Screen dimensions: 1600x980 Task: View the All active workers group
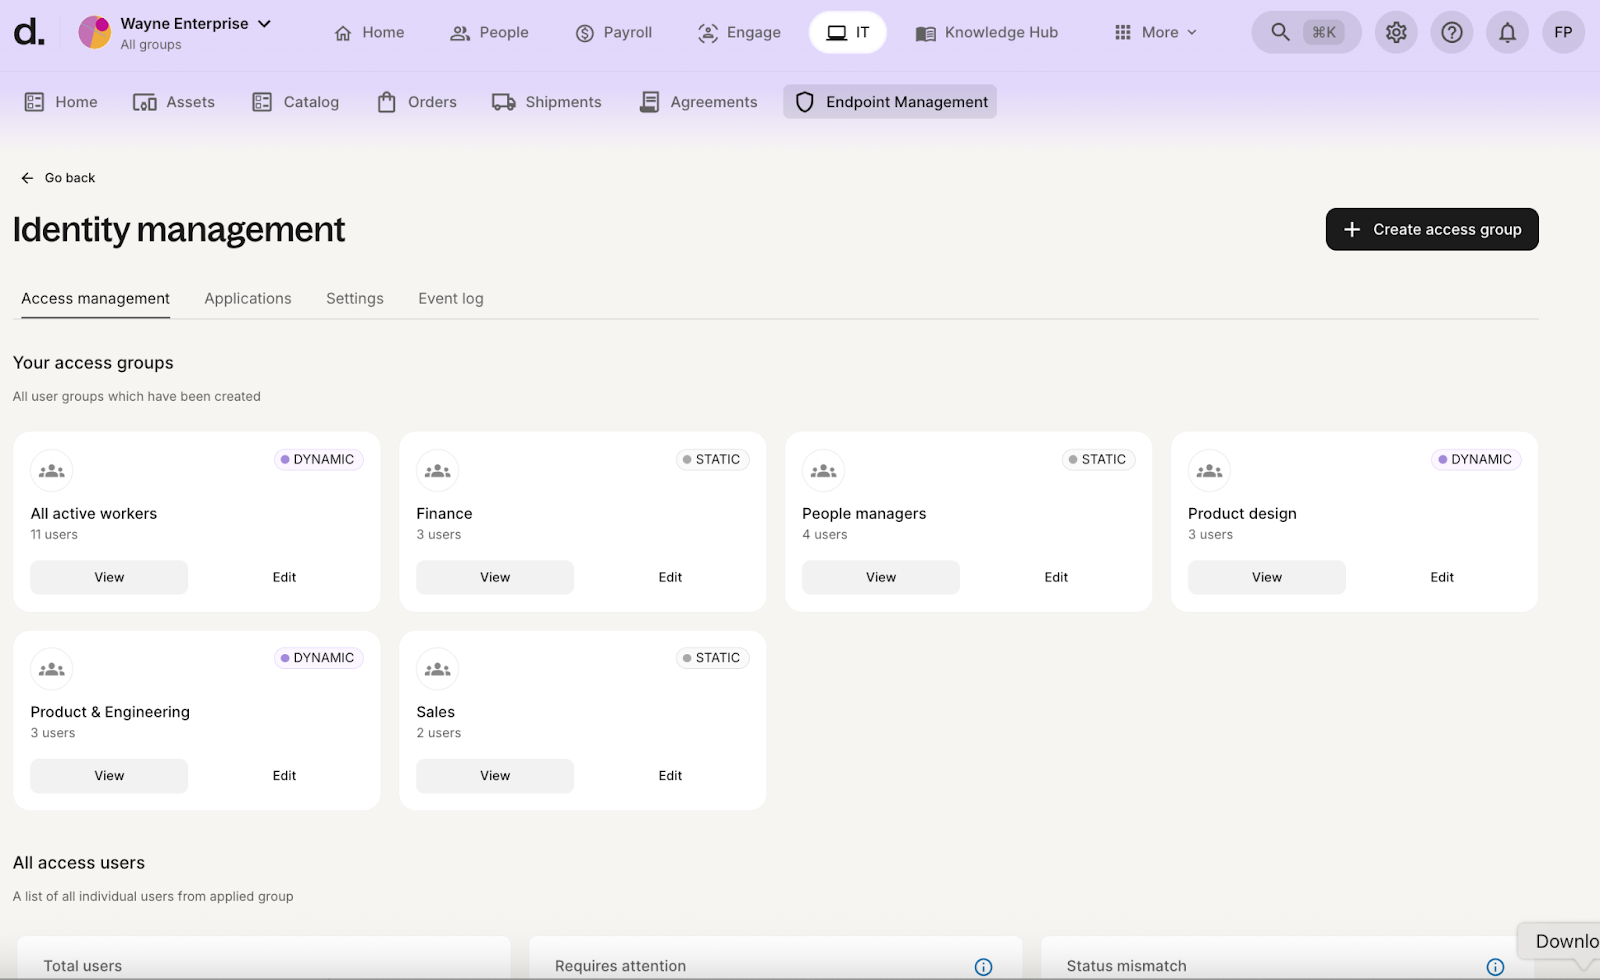pyautogui.click(x=109, y=577)
